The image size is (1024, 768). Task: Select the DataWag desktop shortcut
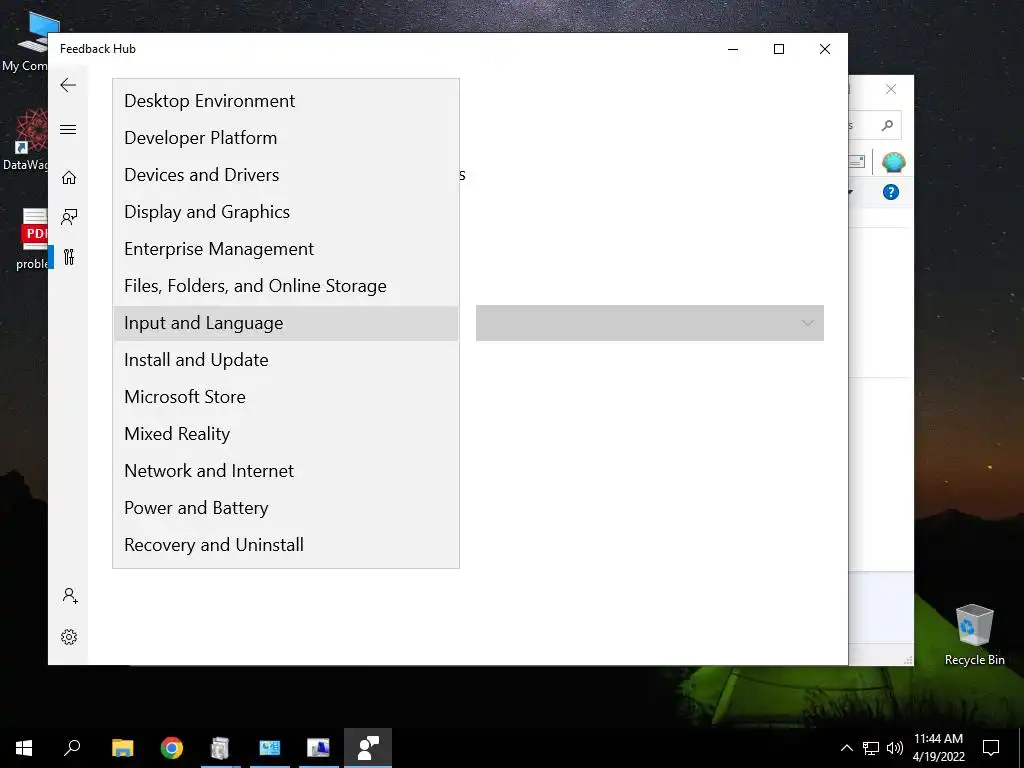[x=25, y=140]
